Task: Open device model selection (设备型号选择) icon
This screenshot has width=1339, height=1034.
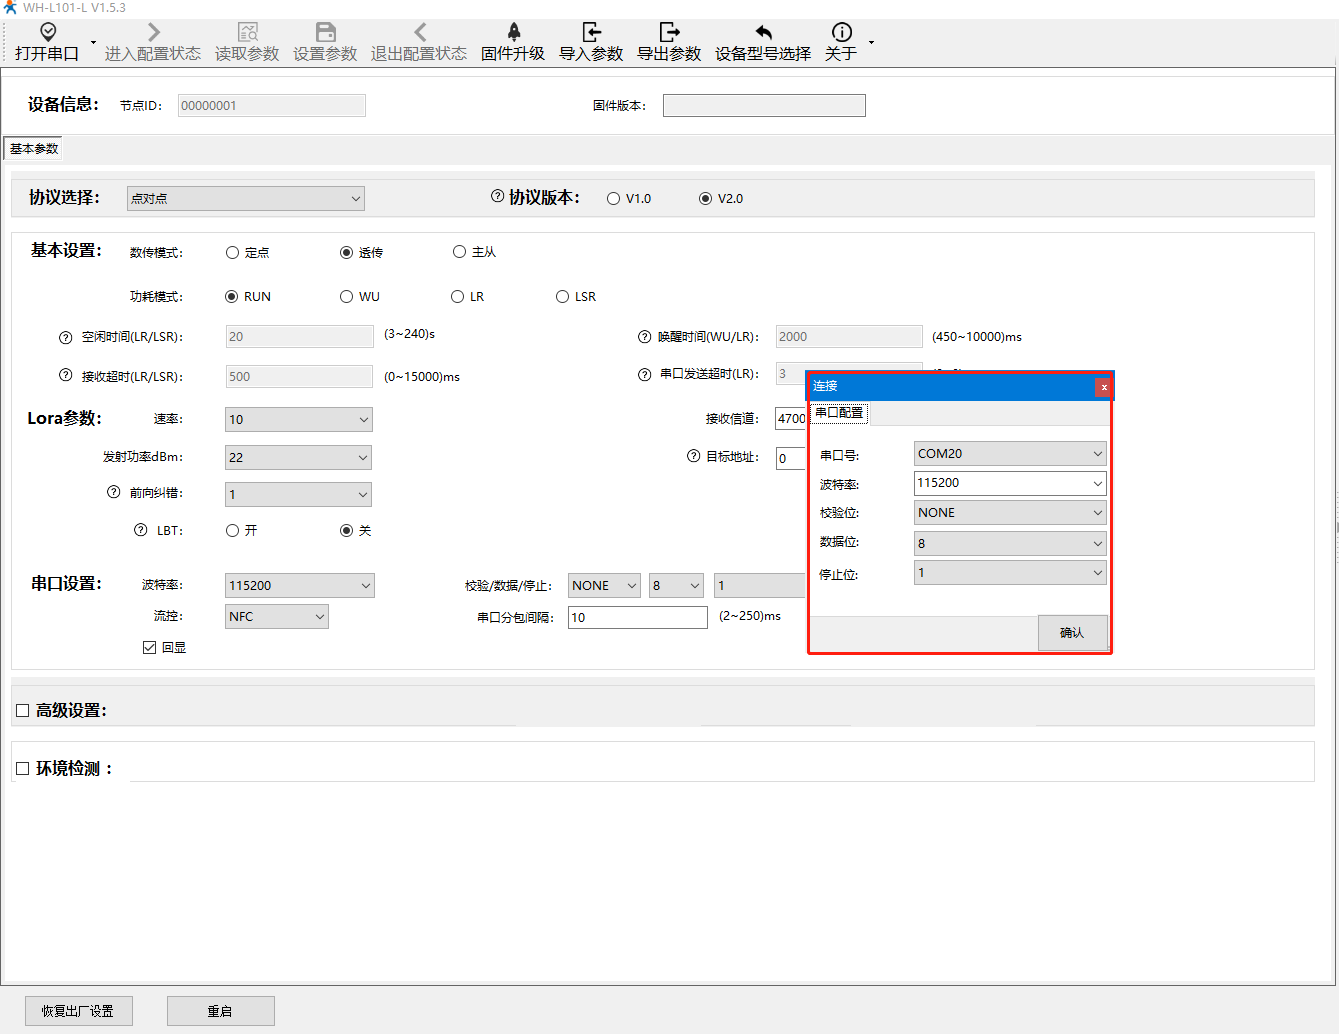Action: pyautogui.click(x=763, y=33)
